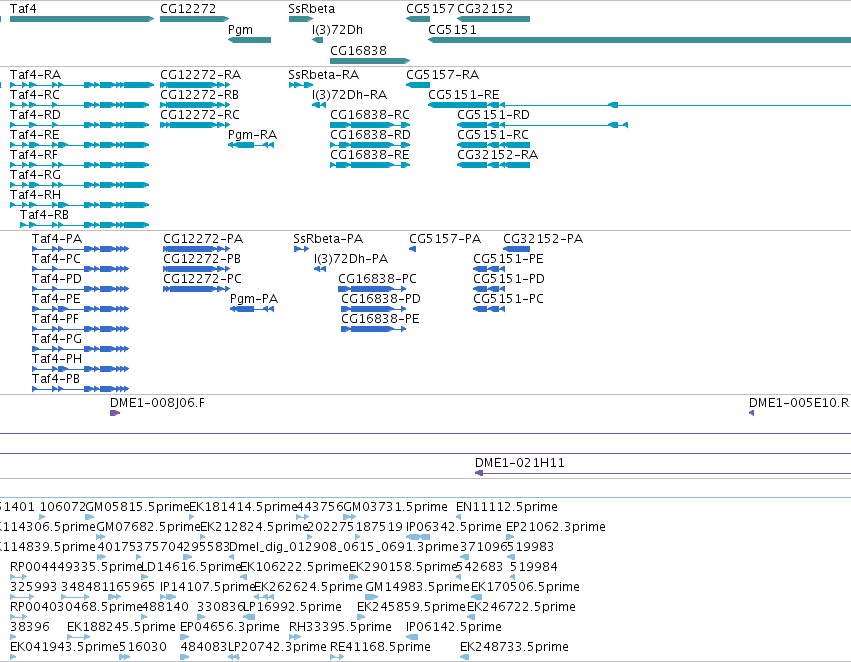Select the l(3)72Dh gene label

(337, 30)
